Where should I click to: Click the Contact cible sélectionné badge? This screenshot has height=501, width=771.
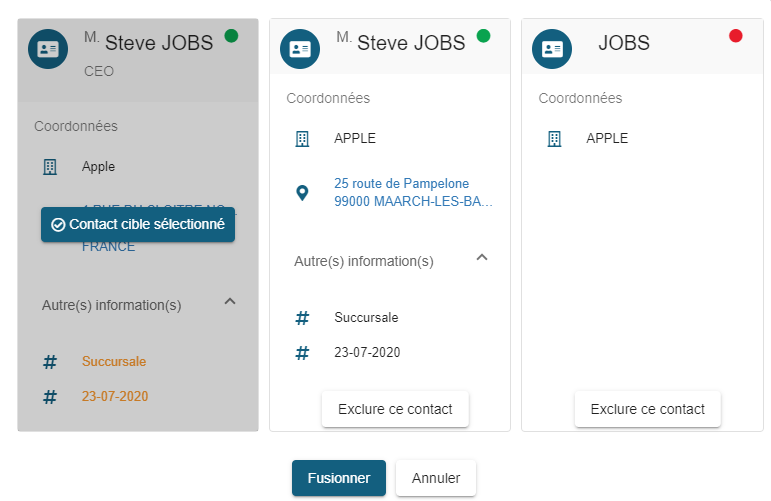(x=138, y=225)
